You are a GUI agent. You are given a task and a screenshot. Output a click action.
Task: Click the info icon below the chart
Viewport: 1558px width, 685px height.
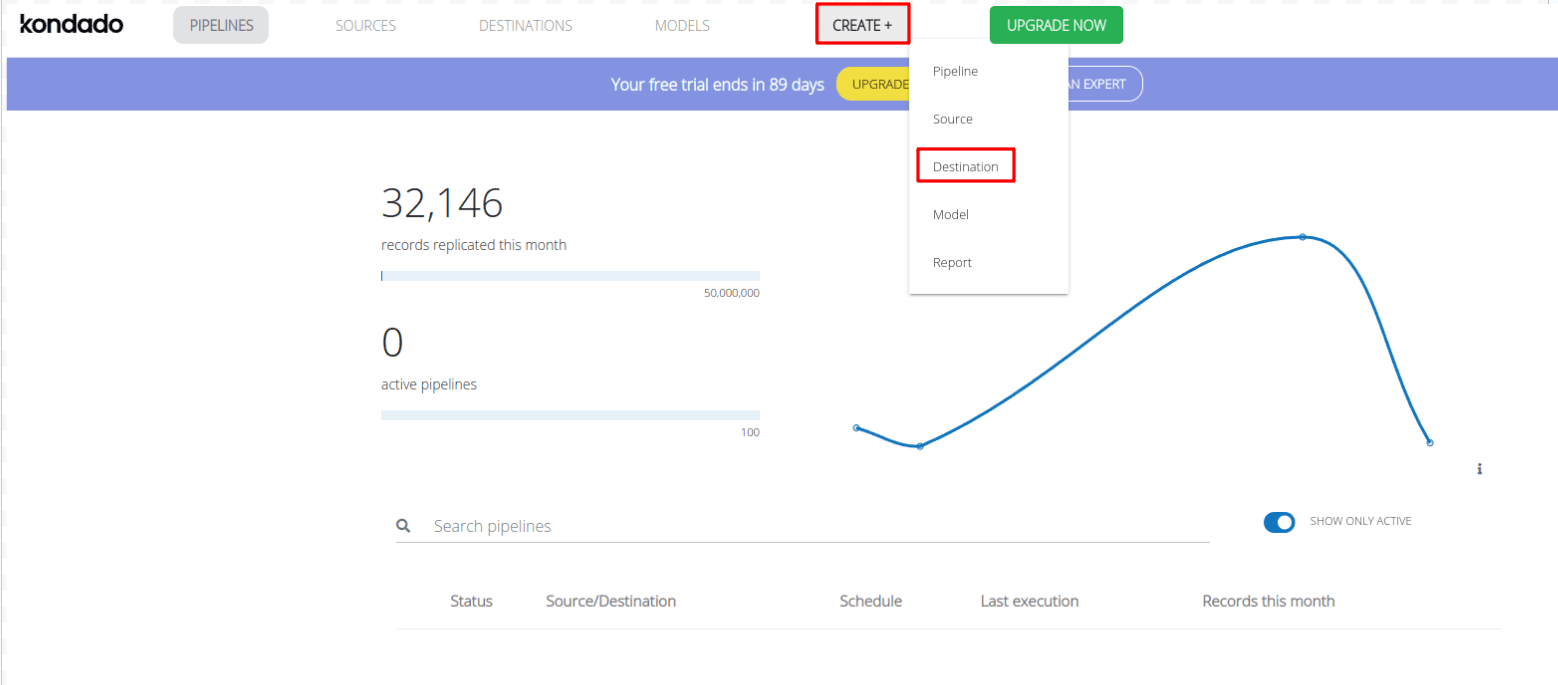(1479, 468)
